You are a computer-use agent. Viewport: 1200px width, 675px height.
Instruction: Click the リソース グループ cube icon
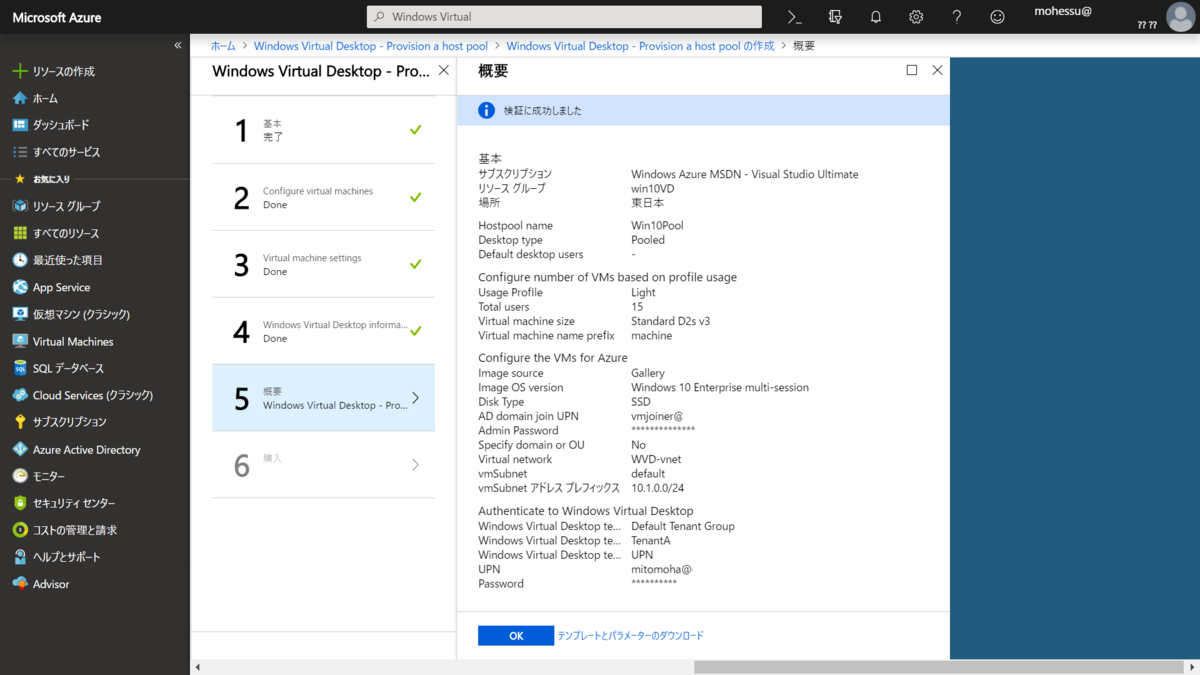pos(19,206)
